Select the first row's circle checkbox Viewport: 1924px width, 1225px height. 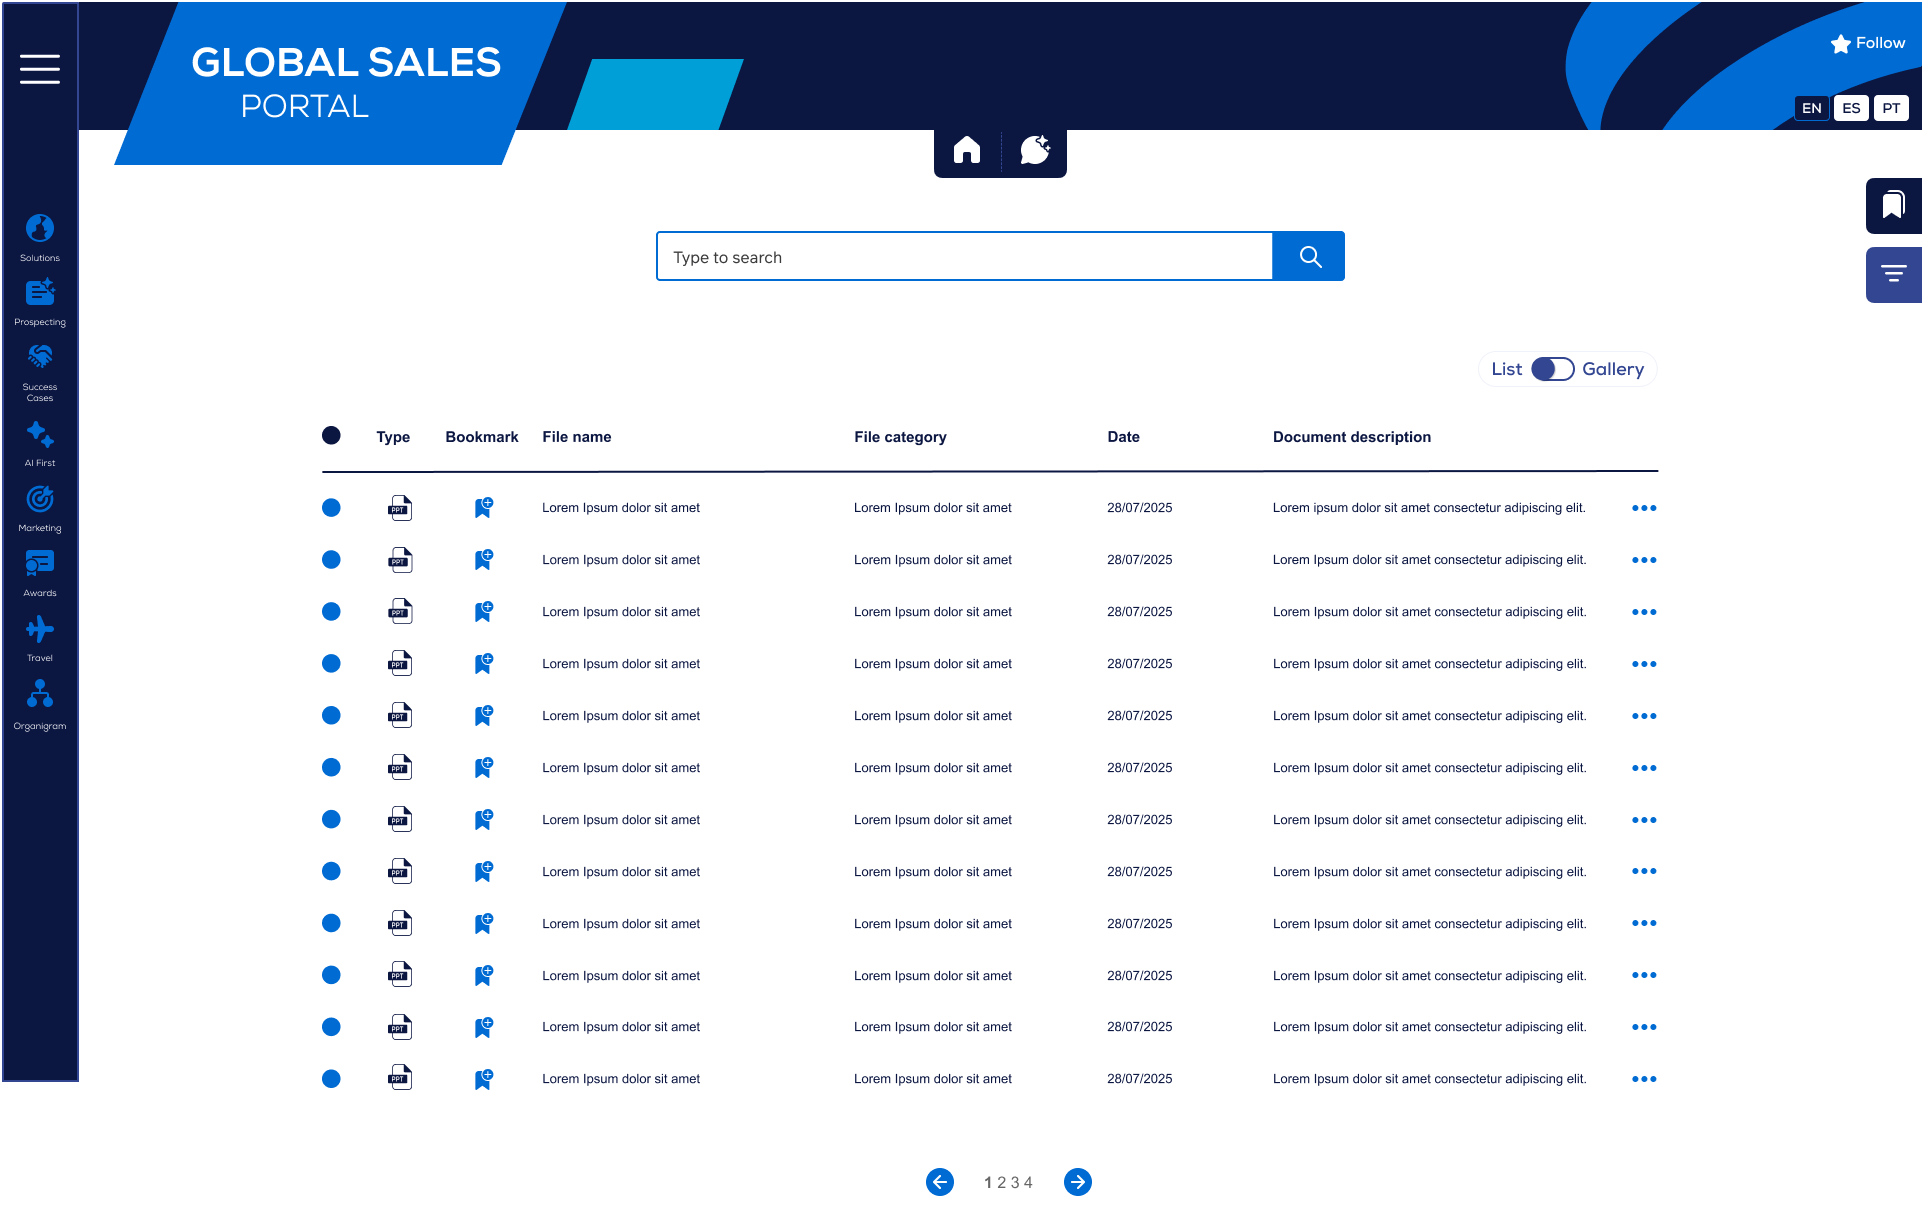(331, 508)
